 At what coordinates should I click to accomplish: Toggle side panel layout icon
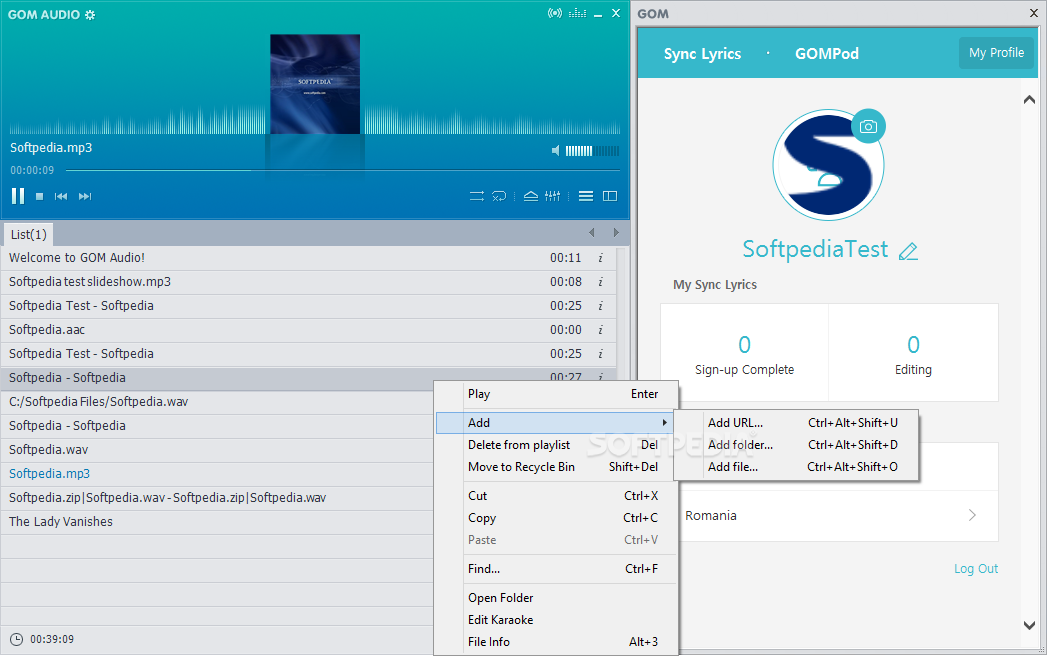(610, 196)
